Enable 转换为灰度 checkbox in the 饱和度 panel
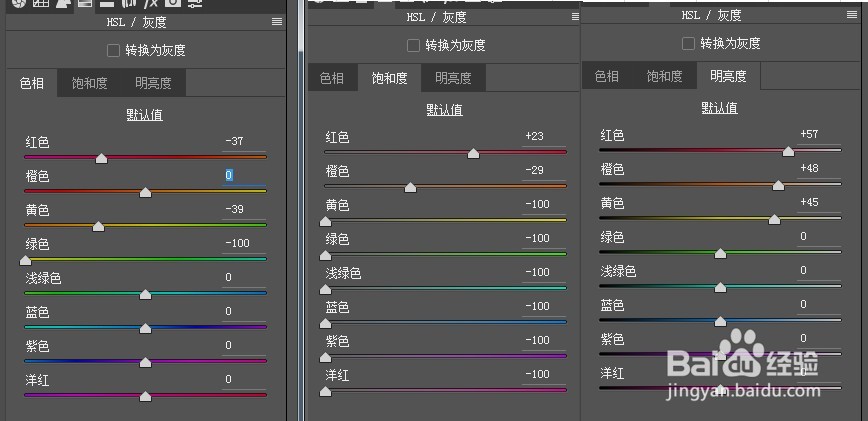Screen dimensions: 868x421 coord(414,45)
